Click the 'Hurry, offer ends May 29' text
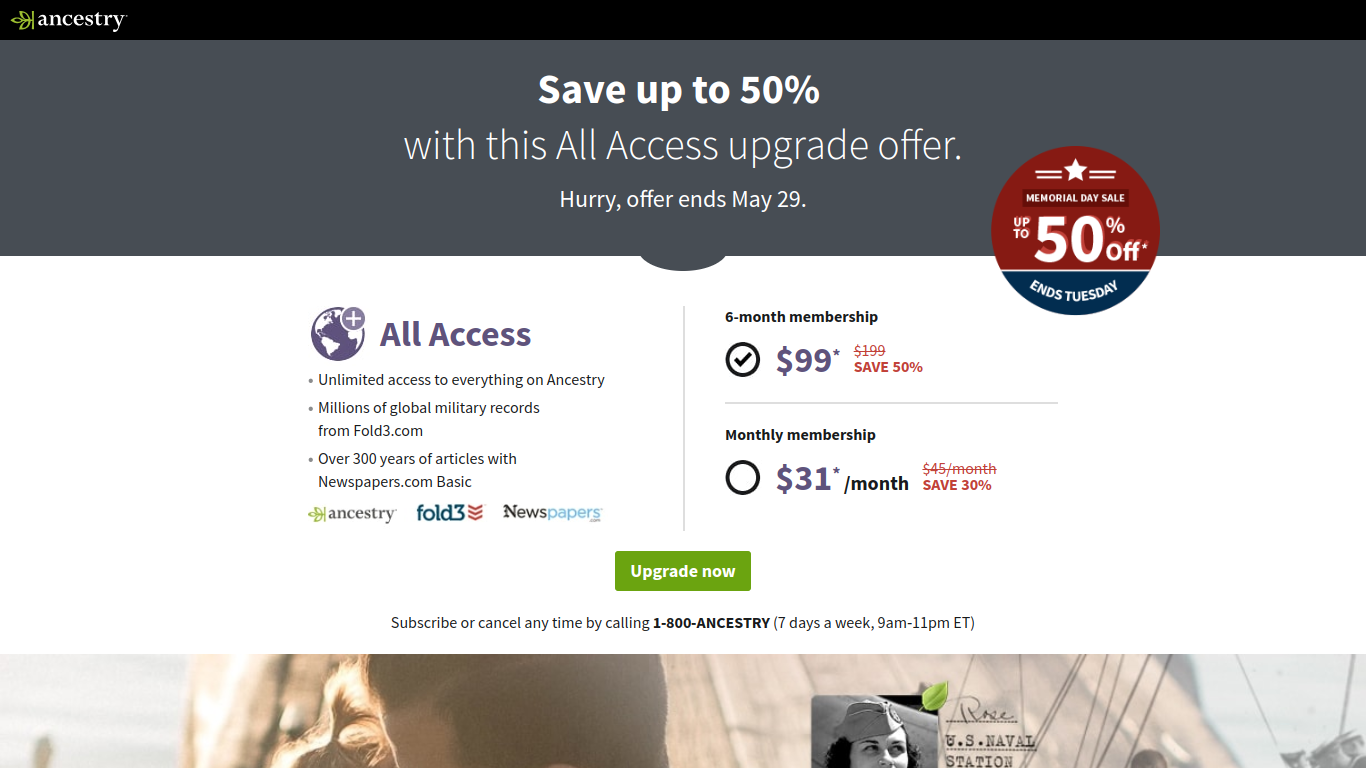 683,199
